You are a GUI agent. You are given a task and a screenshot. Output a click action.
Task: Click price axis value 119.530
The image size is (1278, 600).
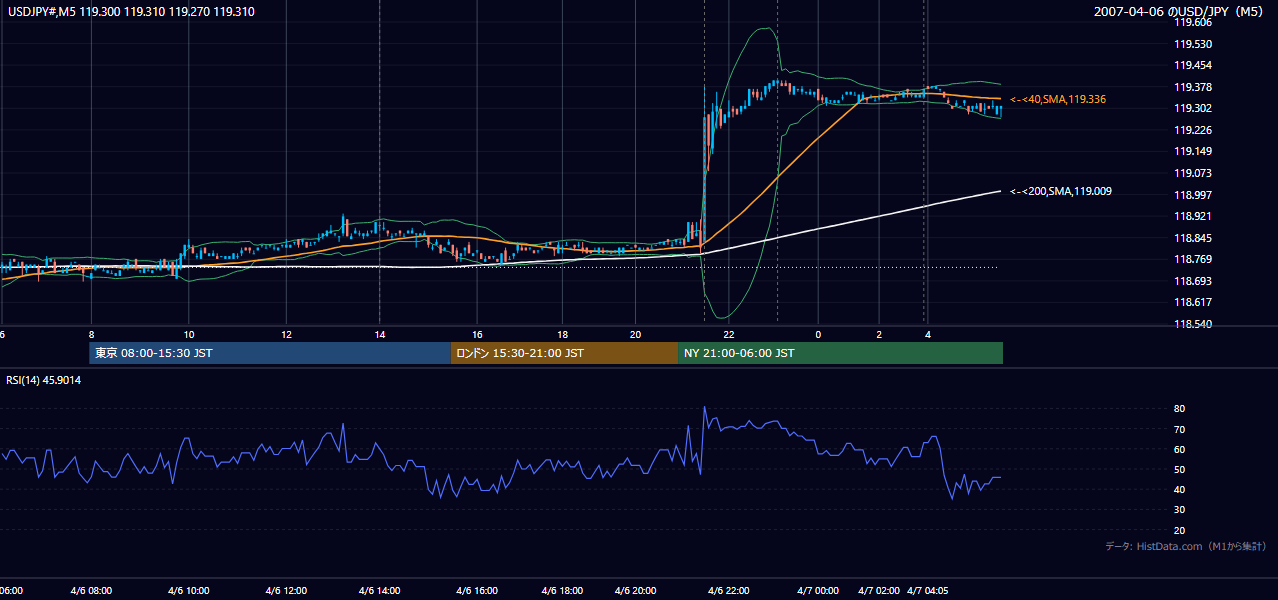[x=1192, y=44]
